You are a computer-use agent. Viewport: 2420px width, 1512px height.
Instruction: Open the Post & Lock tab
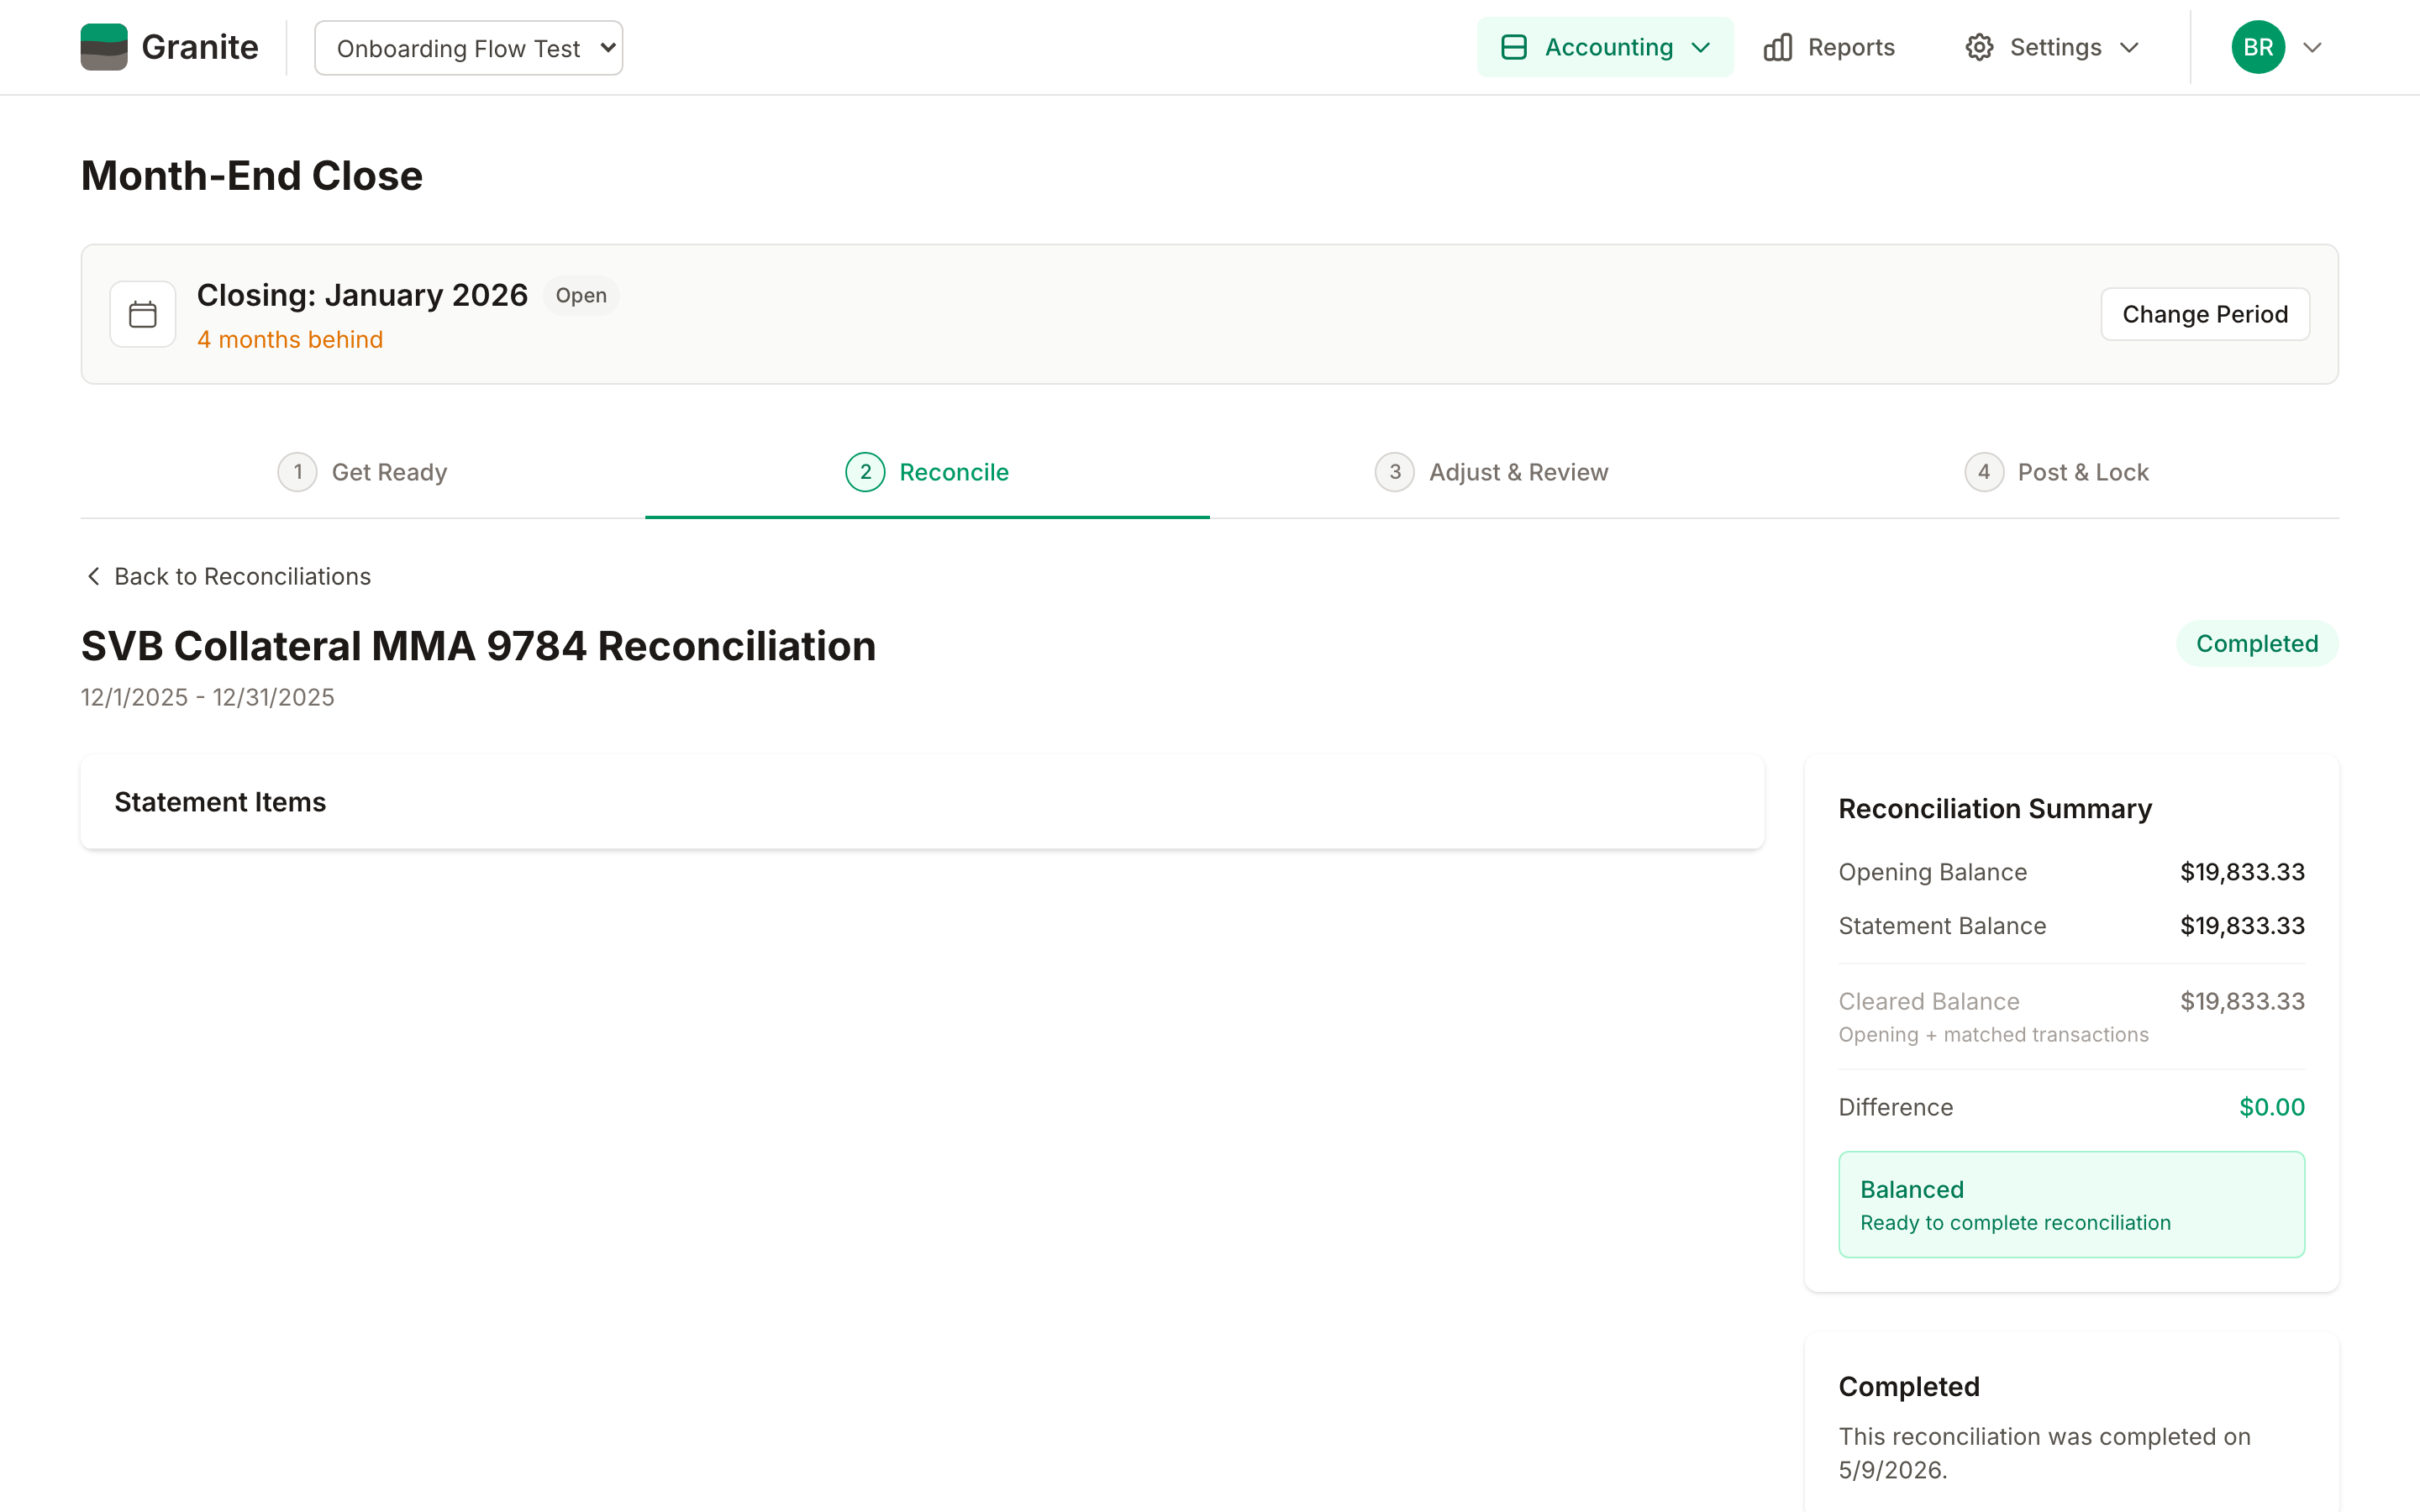[x=2056, y=472]
